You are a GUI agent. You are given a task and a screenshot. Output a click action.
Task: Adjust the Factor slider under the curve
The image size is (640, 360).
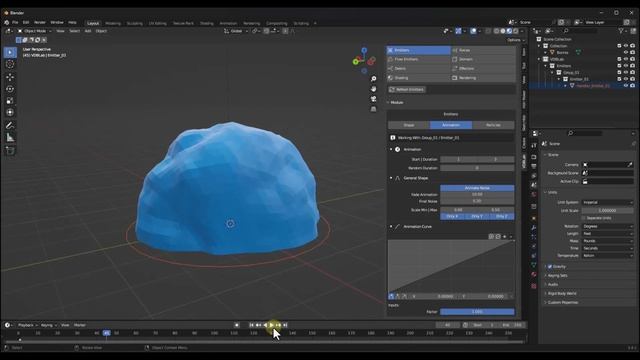click(x=477, y=312)
